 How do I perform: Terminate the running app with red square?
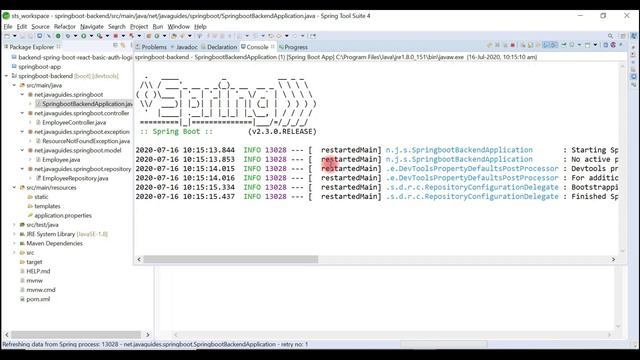click(513, 45)
